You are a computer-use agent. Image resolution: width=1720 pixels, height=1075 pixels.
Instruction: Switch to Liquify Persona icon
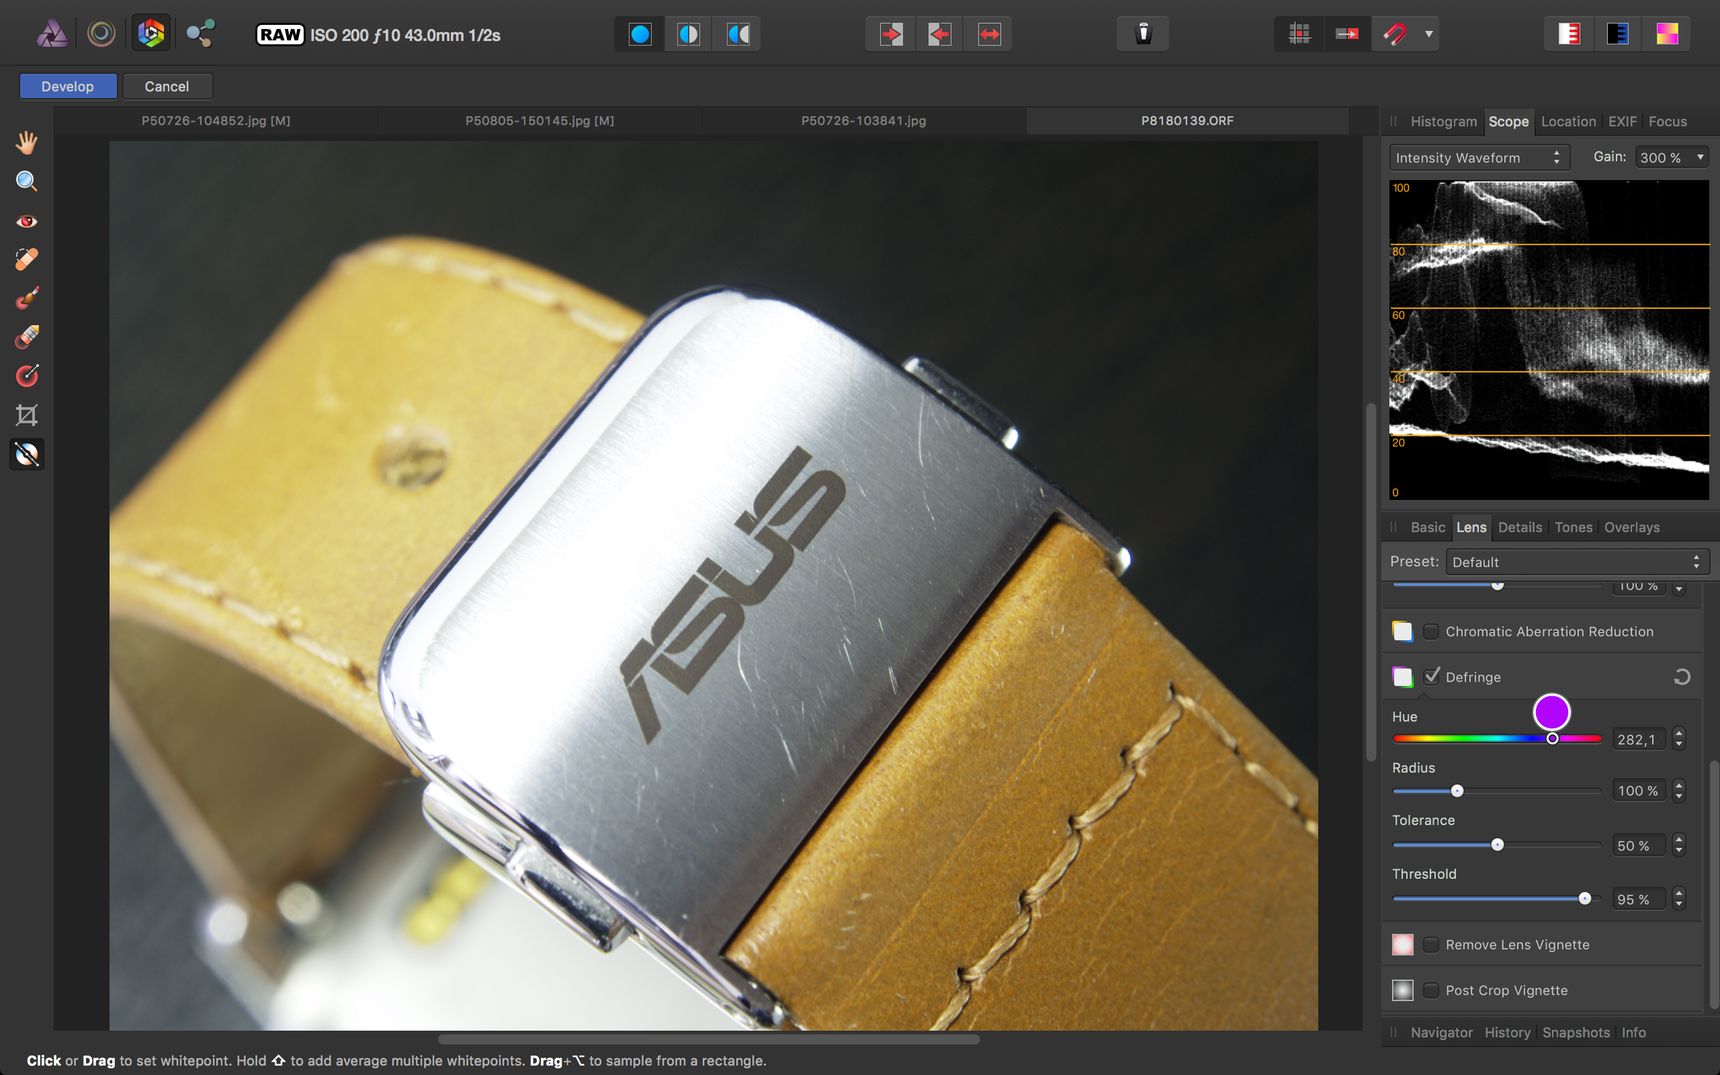101,34
